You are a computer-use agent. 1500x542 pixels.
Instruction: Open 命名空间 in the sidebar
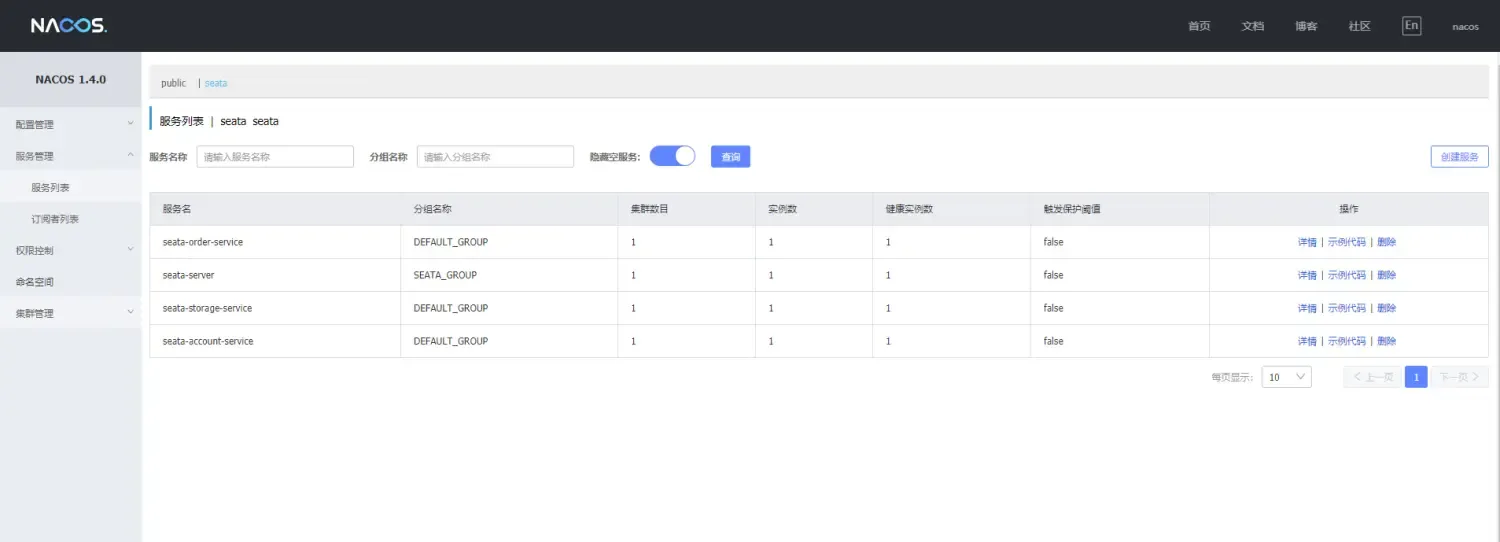click(x=71, y=282)
